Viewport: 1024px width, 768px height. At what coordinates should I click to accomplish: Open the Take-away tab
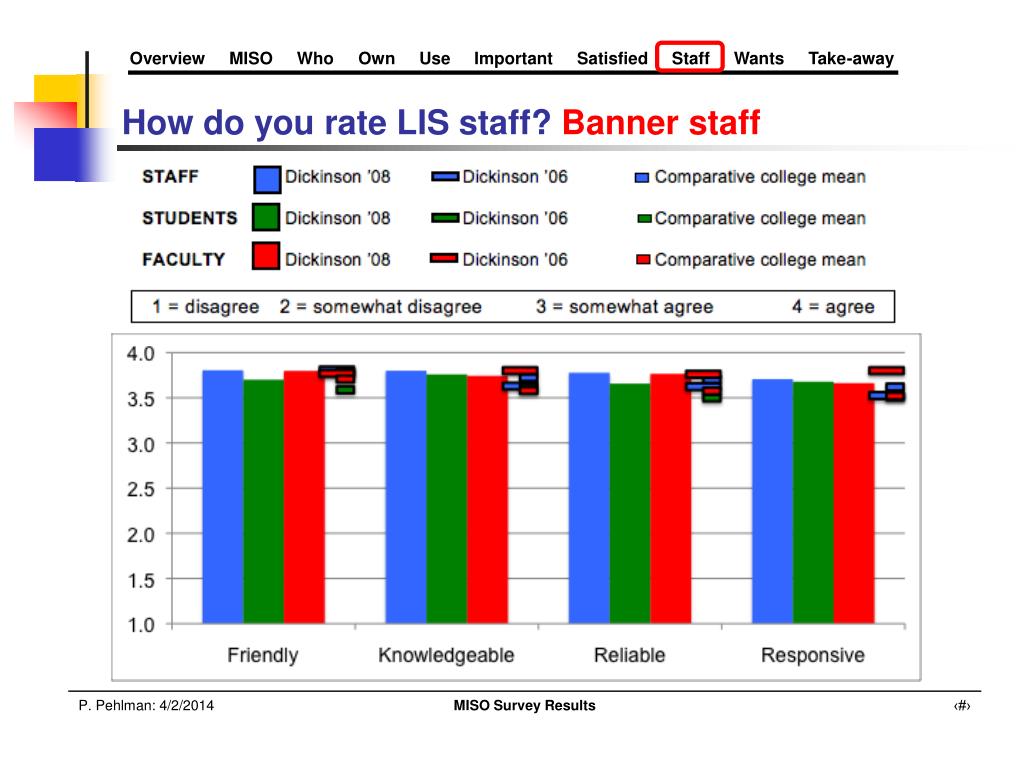point(851,59)
